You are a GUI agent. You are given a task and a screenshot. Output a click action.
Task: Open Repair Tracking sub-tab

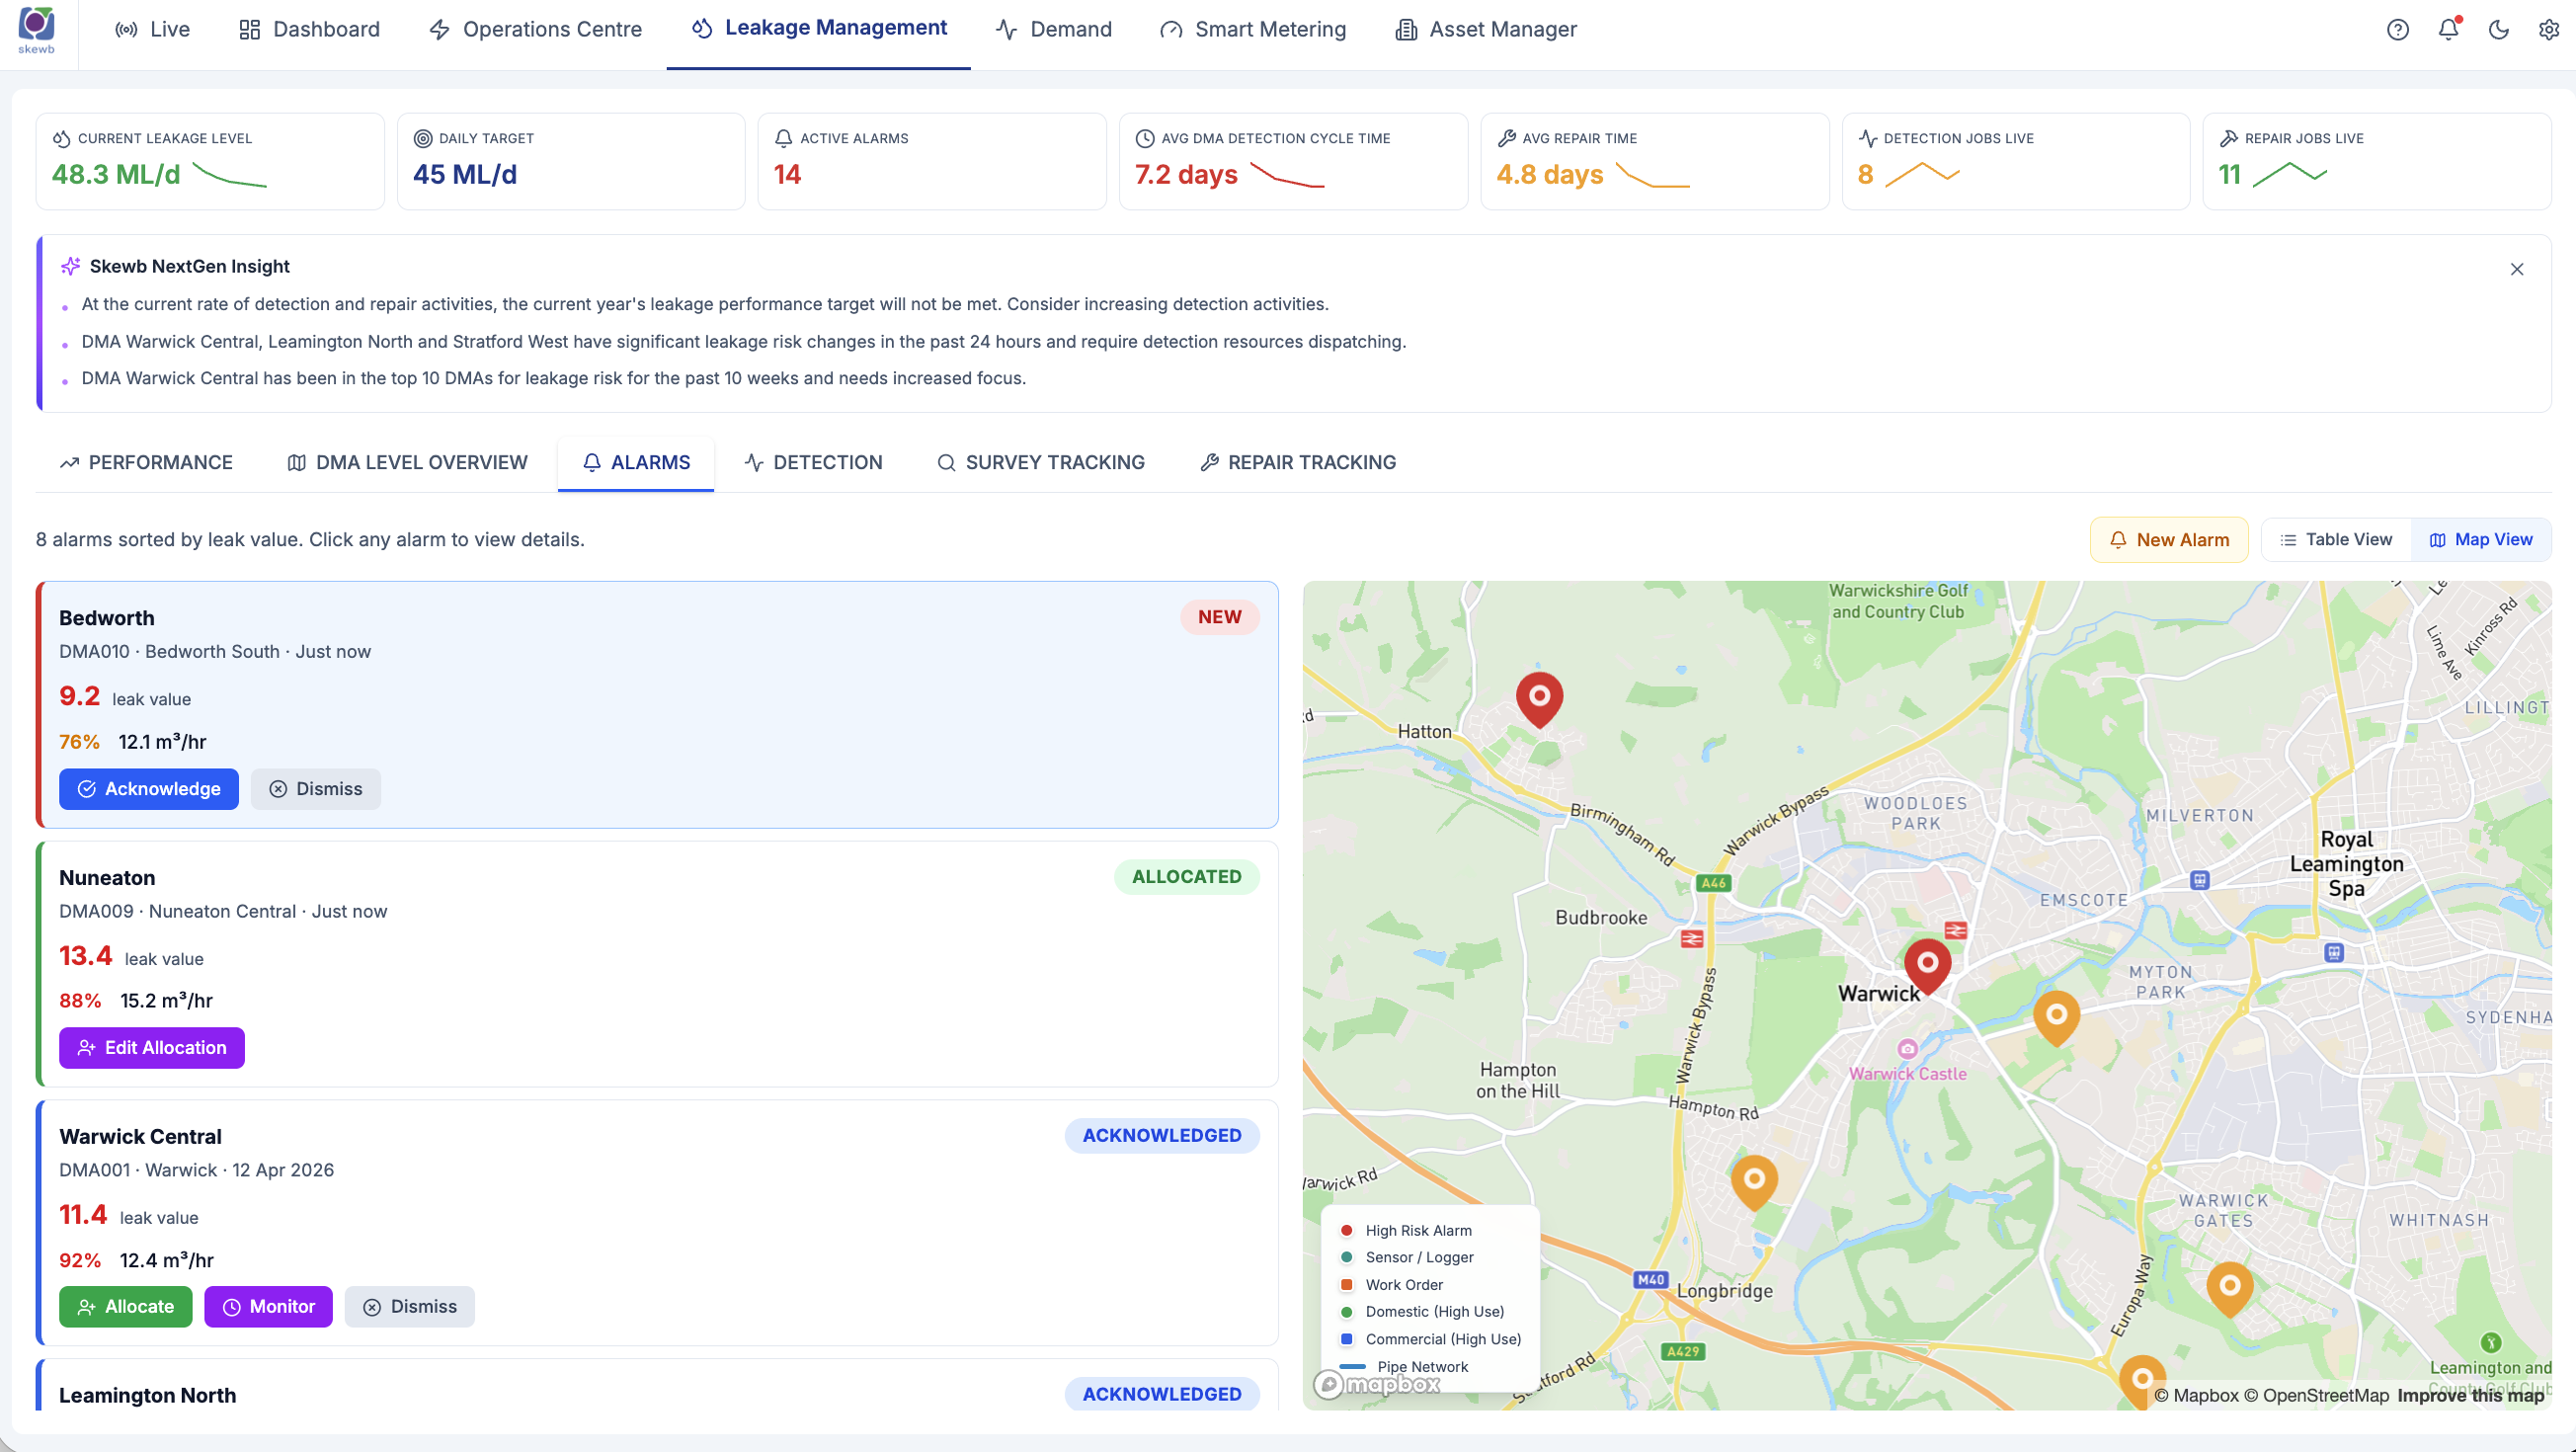1297,462
